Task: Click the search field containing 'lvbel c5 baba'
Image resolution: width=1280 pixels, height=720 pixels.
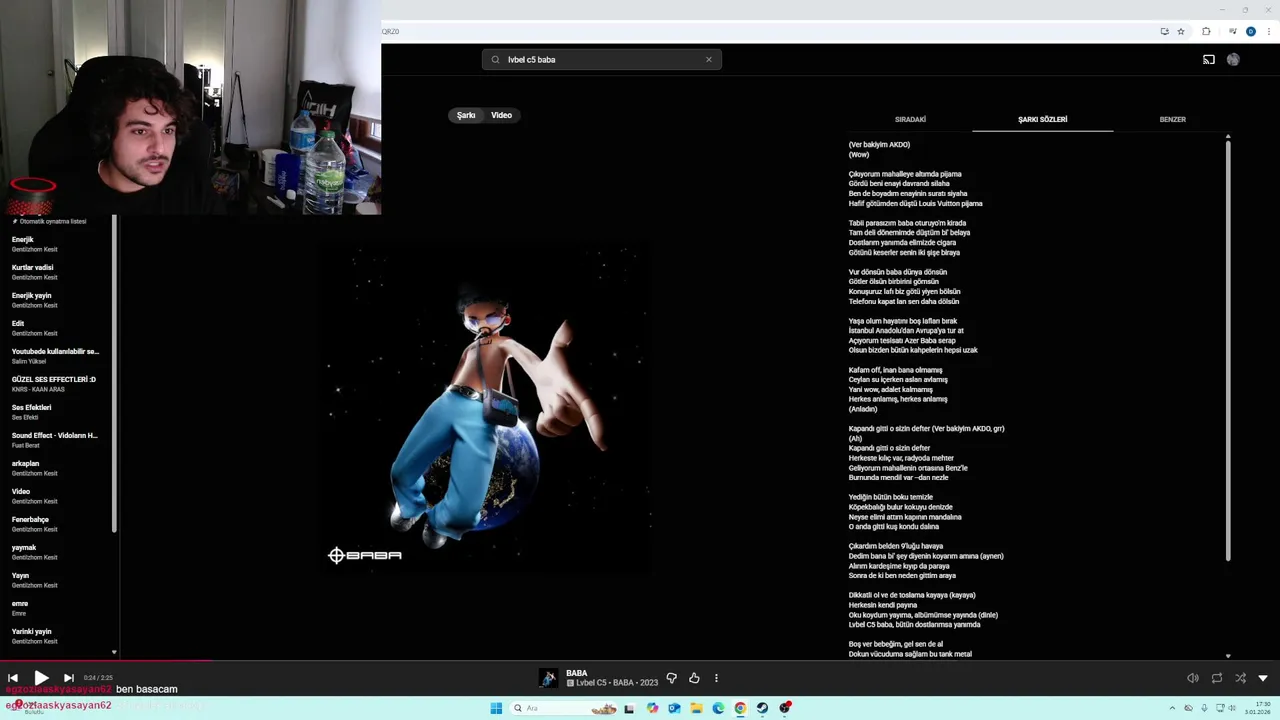Action: 601,60
